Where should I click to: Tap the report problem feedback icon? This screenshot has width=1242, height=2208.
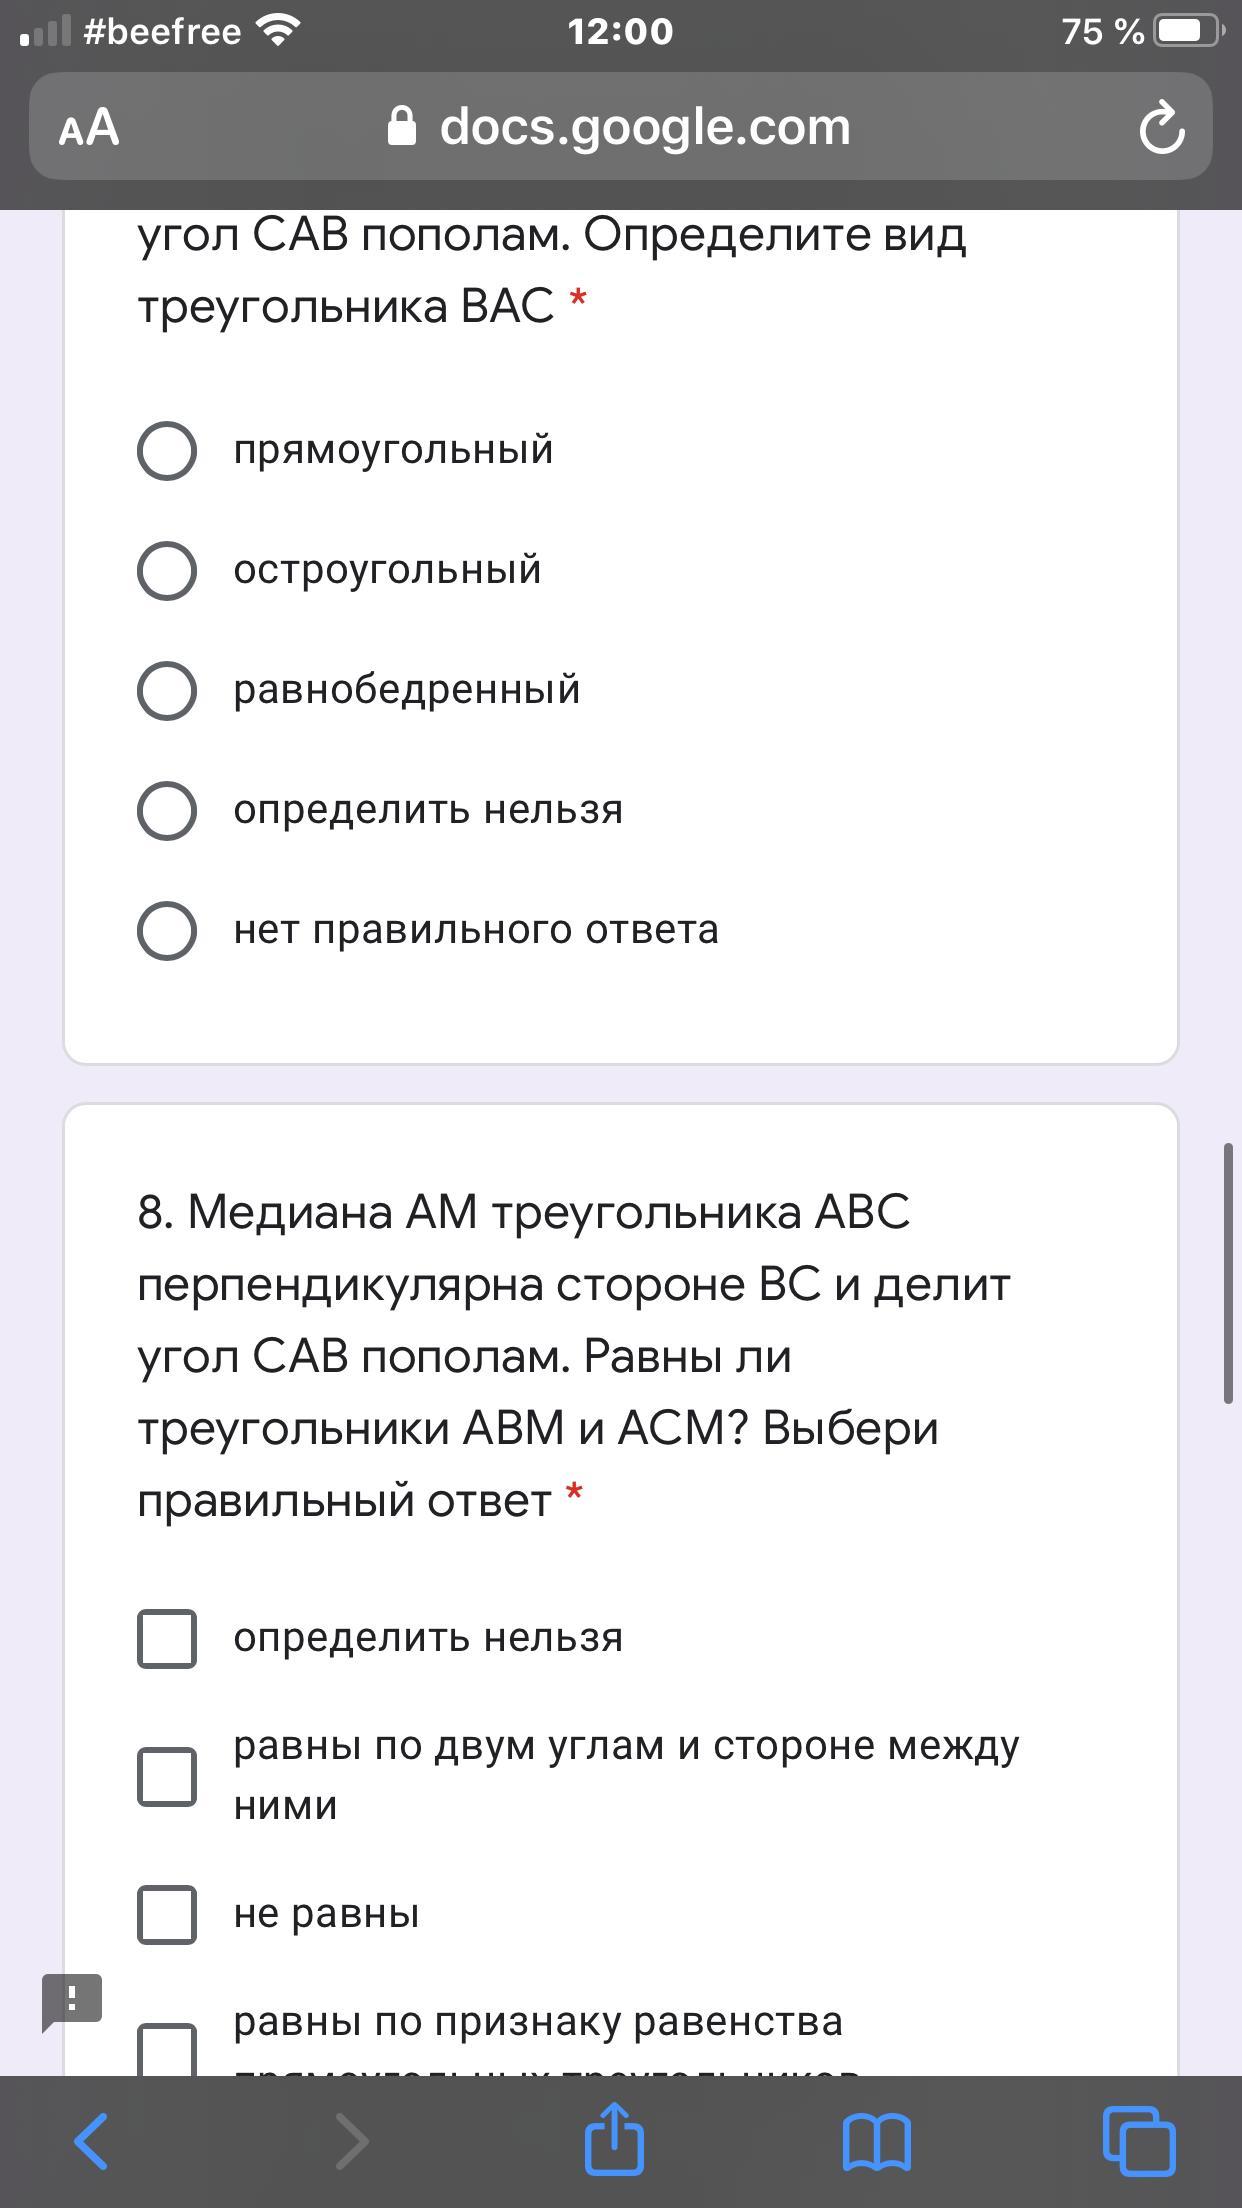71,2002
